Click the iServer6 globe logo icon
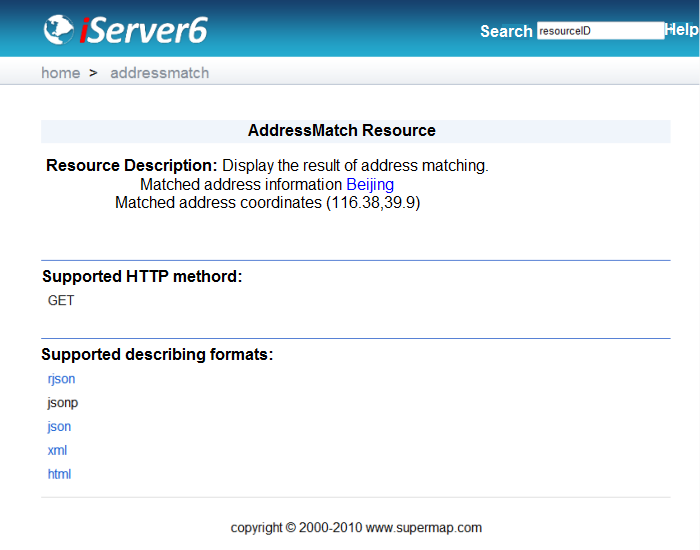This screenshot has height=550, width=700. [x=59, y=30]
